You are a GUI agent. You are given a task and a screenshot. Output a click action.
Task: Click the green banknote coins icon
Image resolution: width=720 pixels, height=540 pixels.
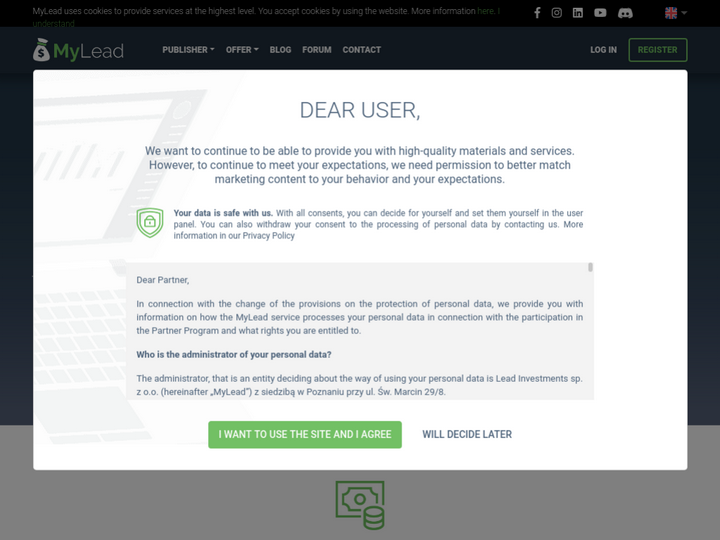coord(360,505)
